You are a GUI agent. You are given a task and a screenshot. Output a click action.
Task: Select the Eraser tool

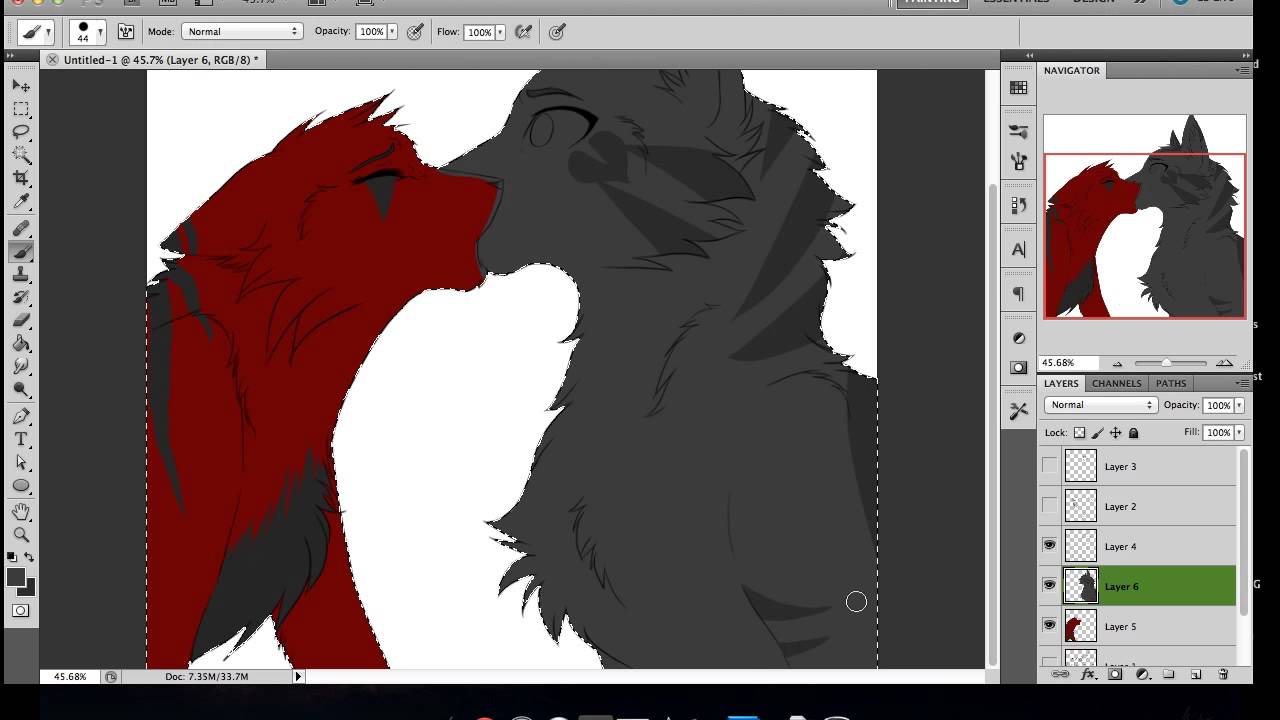point(21,321)
